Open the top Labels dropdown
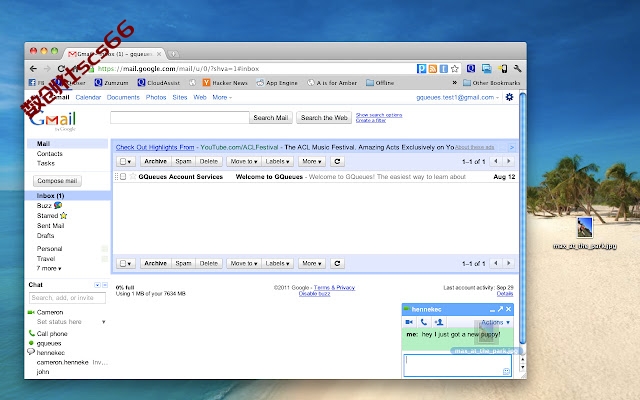 (x=278, y=161)
